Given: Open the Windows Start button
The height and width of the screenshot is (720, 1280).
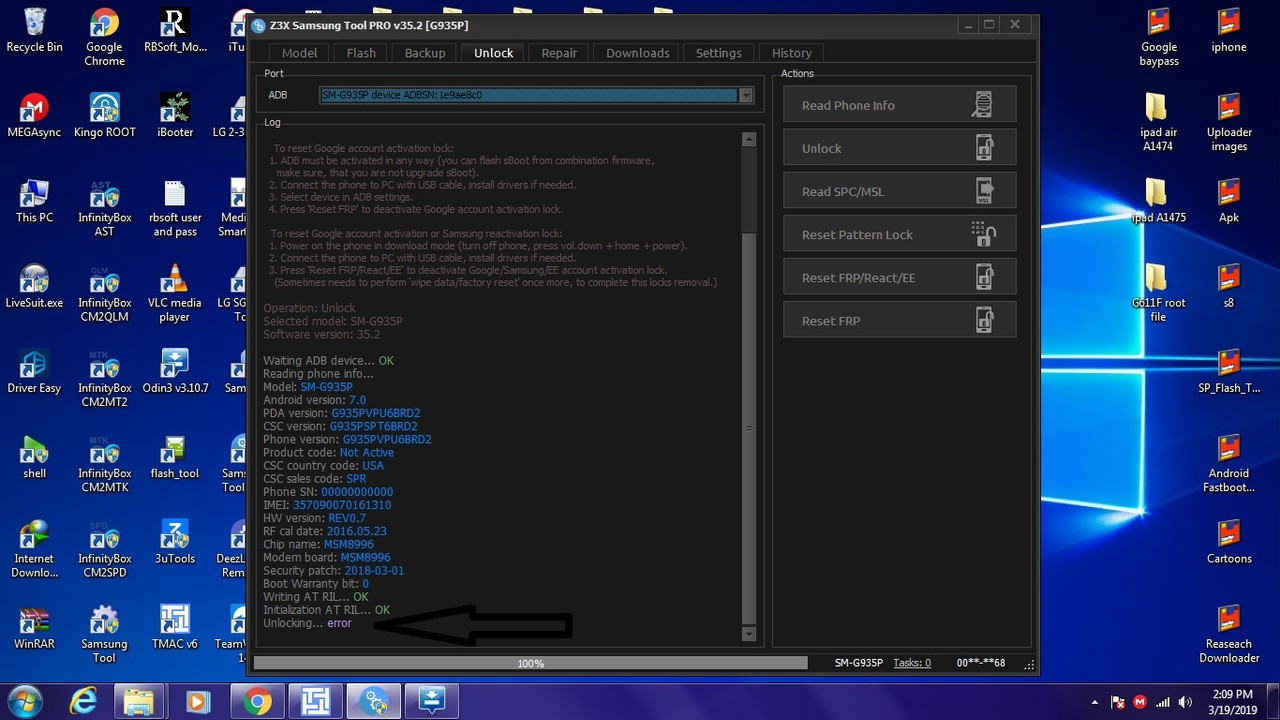Looking at the screenshot, I should (x=24, y=701).
